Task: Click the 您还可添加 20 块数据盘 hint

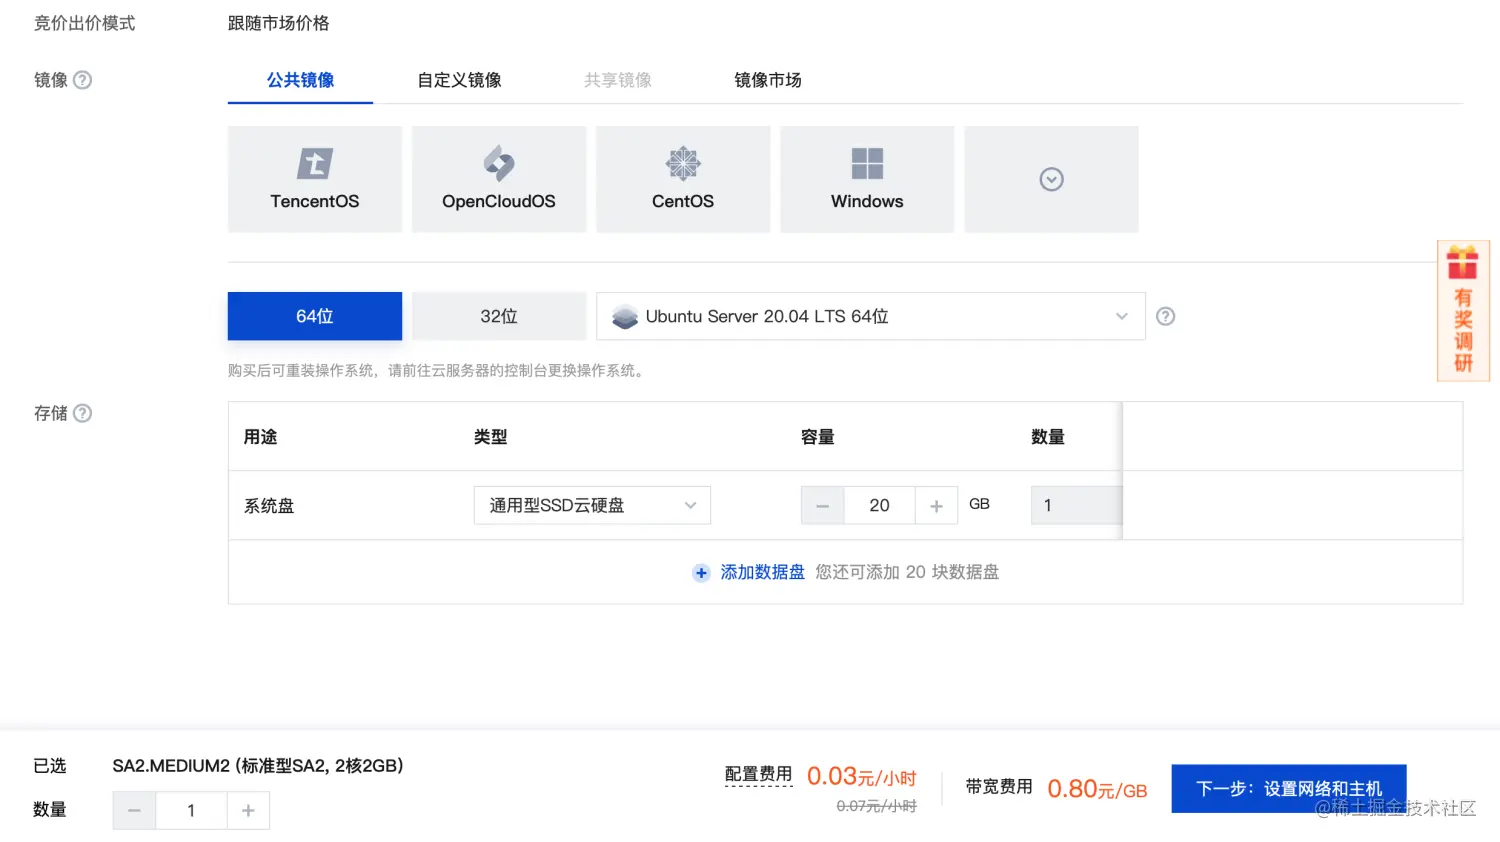Action: [907, 572]
